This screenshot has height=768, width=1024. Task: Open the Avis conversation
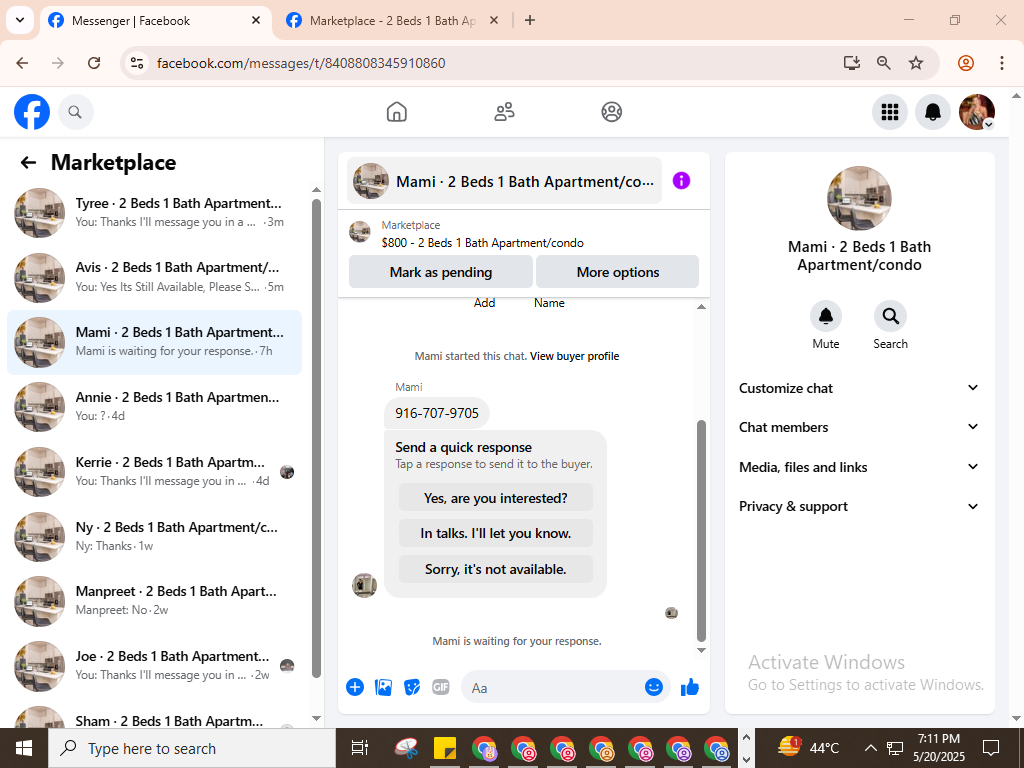(154, 278)
